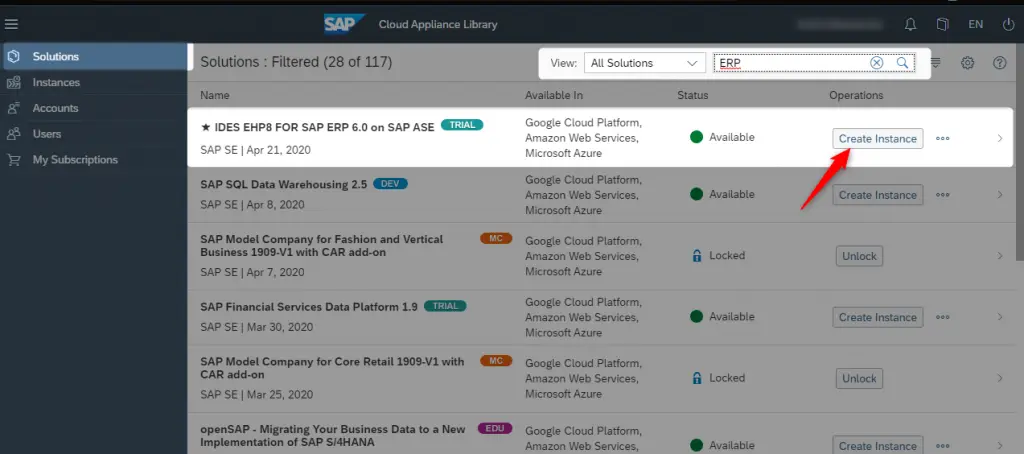Viewport: 1024px width, 454px height.
Task: Open more options for IDES EHP8
Action: 942,138
